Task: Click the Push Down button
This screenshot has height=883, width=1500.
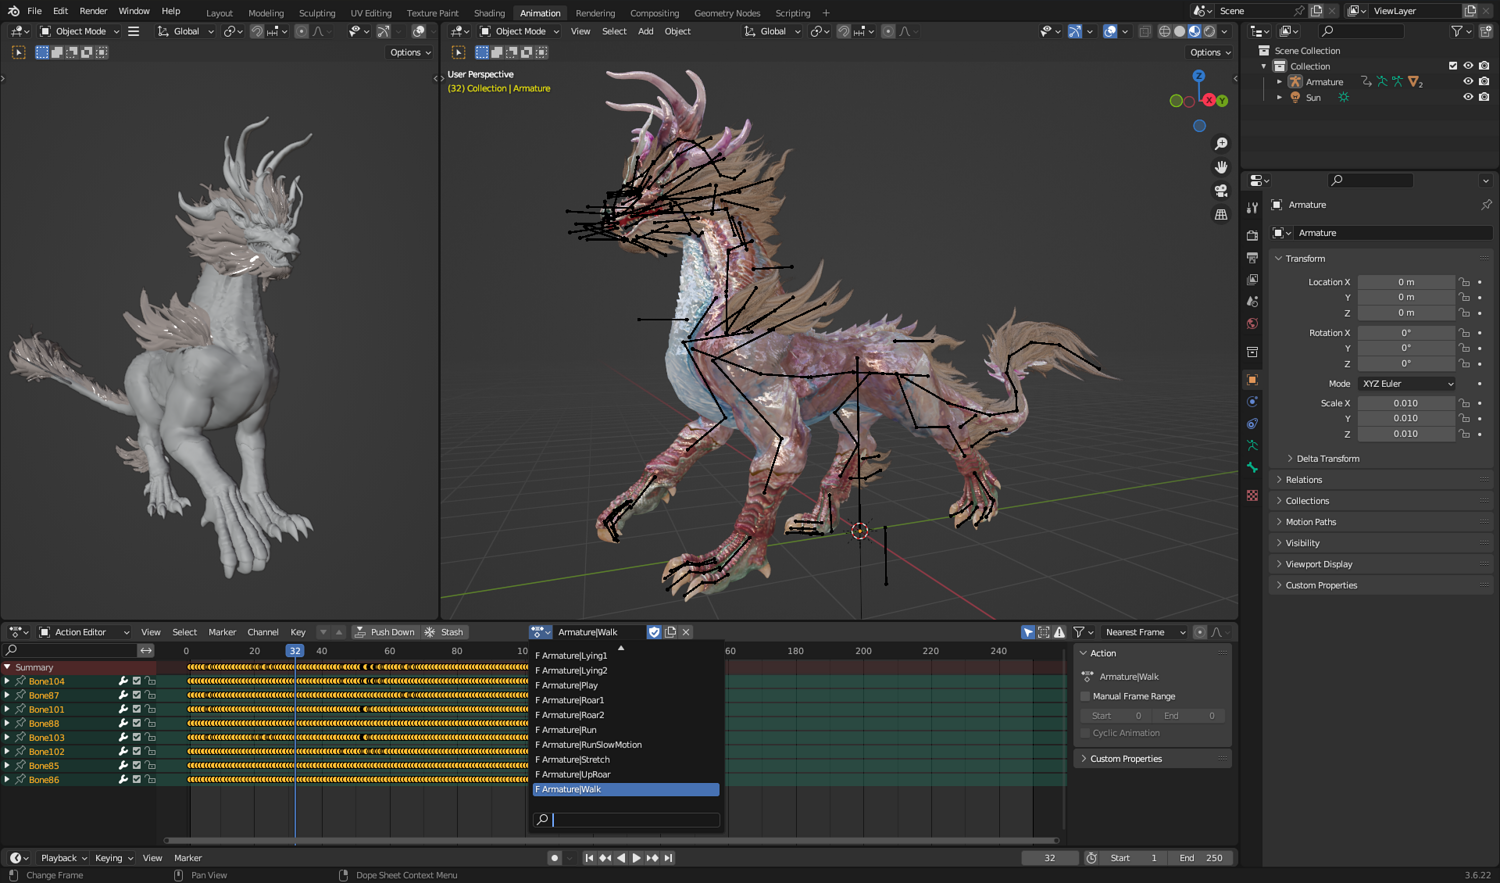Action: (384, 632)
